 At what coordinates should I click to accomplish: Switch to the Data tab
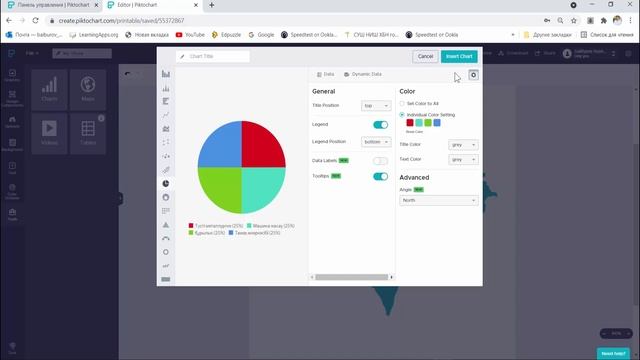[326, 74]
